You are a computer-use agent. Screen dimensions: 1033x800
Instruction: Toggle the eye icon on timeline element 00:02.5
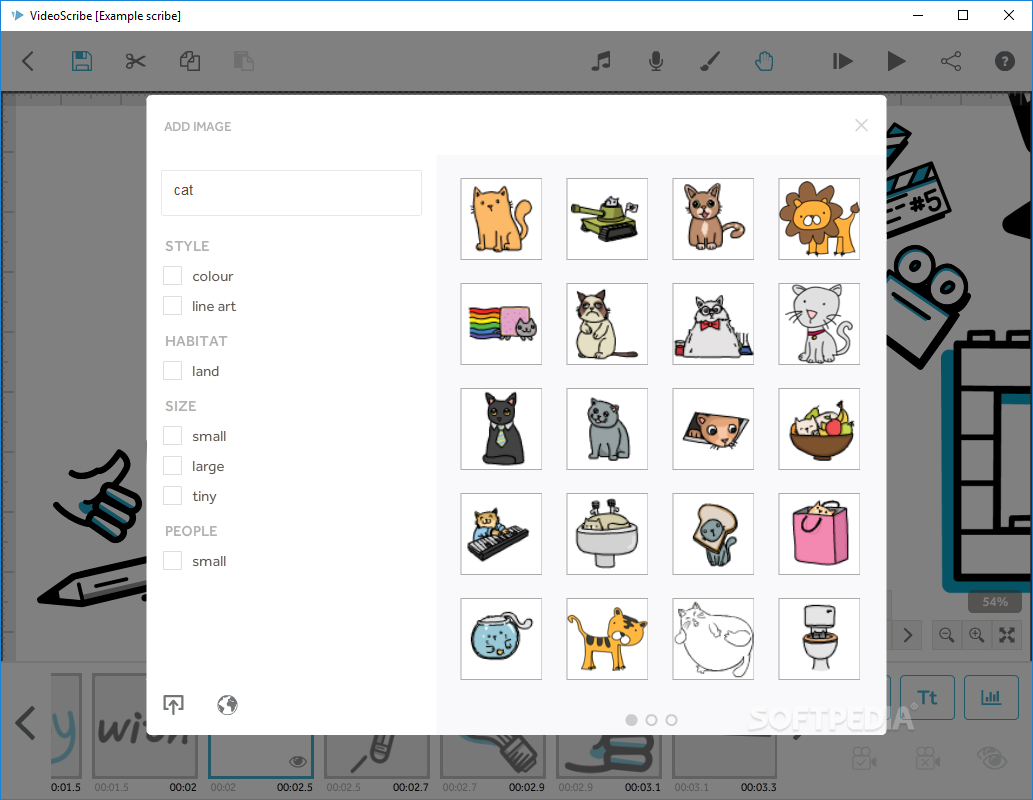(298, 761)
